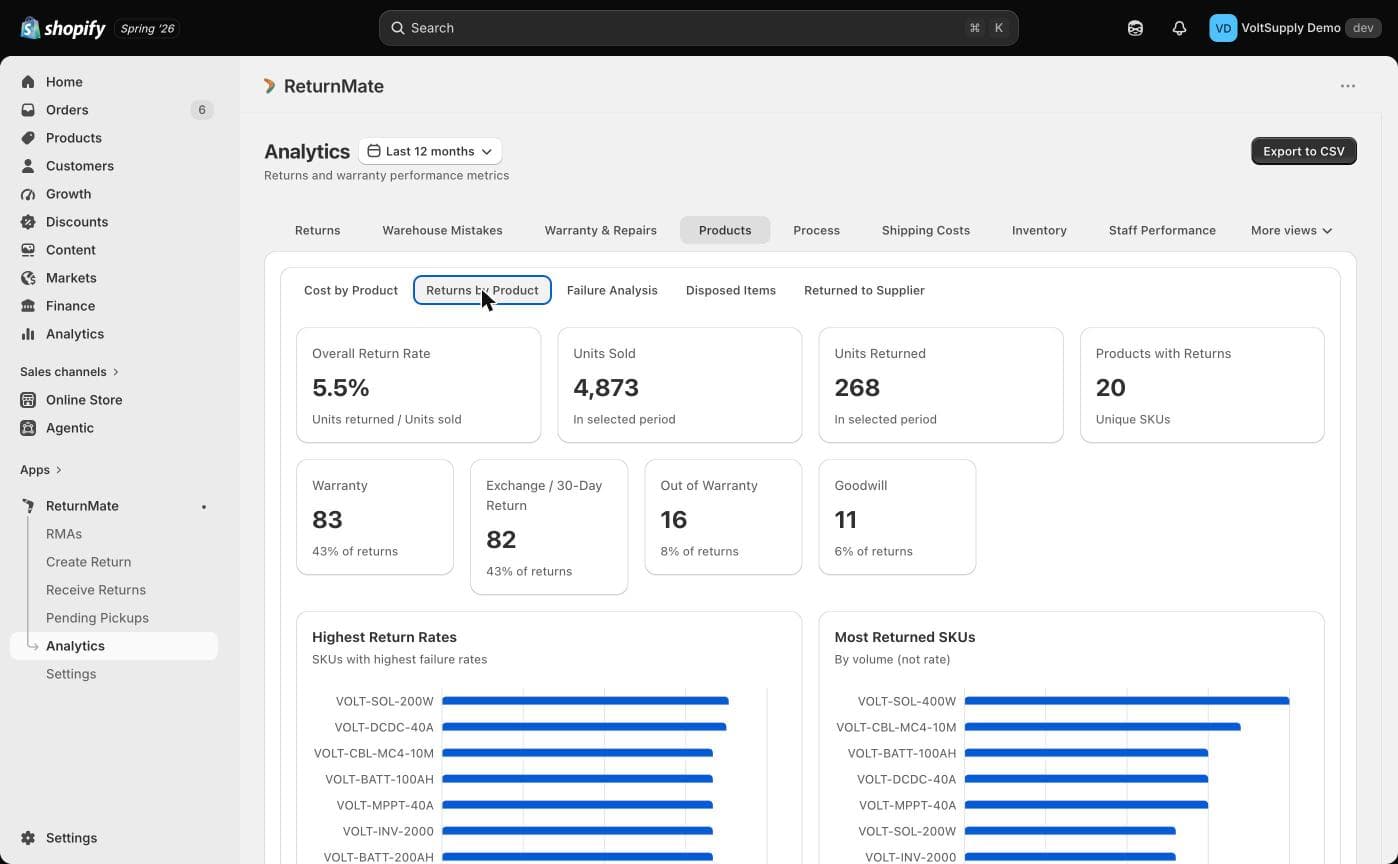The image size is (1398, 864).
Task: Open the Online Store icon
Action: (x=28, y=400)
